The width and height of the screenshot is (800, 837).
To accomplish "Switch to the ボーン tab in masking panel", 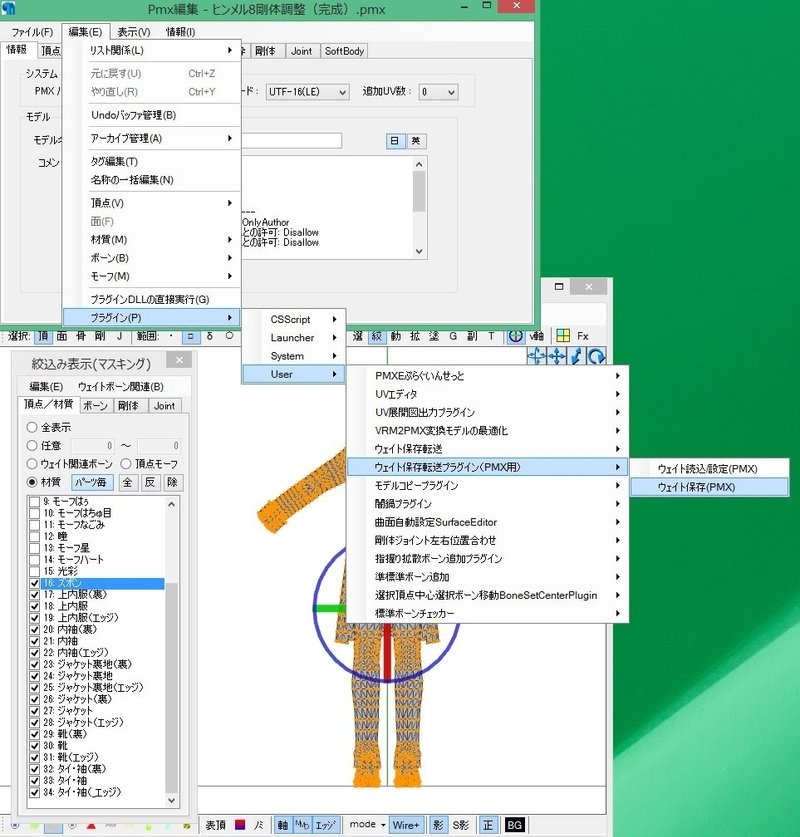I will click(96, 406).
